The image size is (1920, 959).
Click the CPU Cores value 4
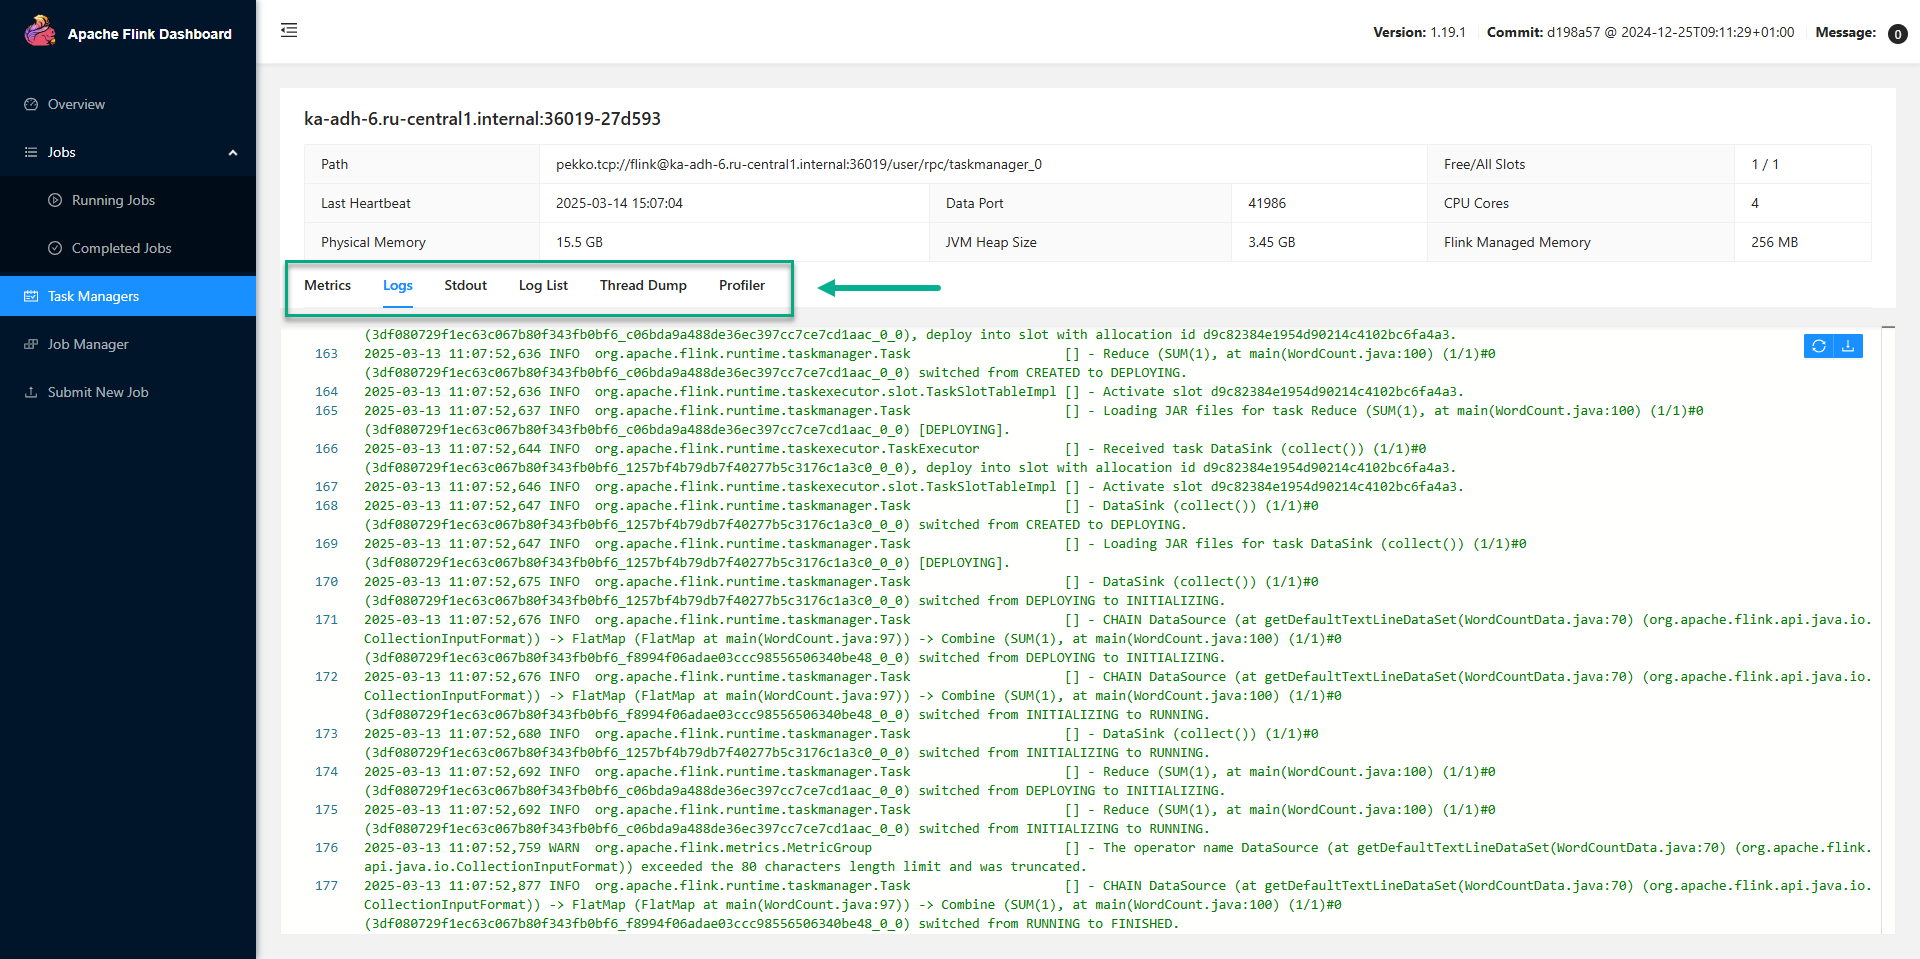click(x=1755, y=203)
